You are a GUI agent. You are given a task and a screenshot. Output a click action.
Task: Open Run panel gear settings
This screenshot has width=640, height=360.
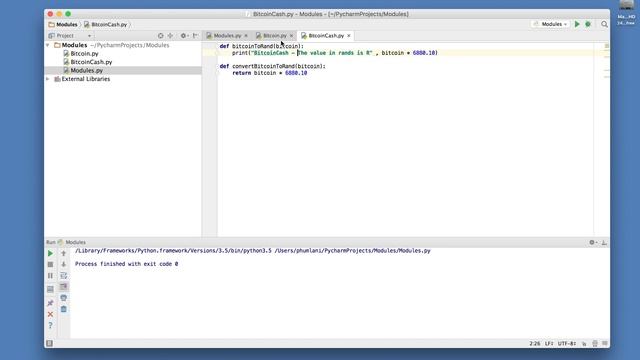pyautogui.click(x=593, y=242)
